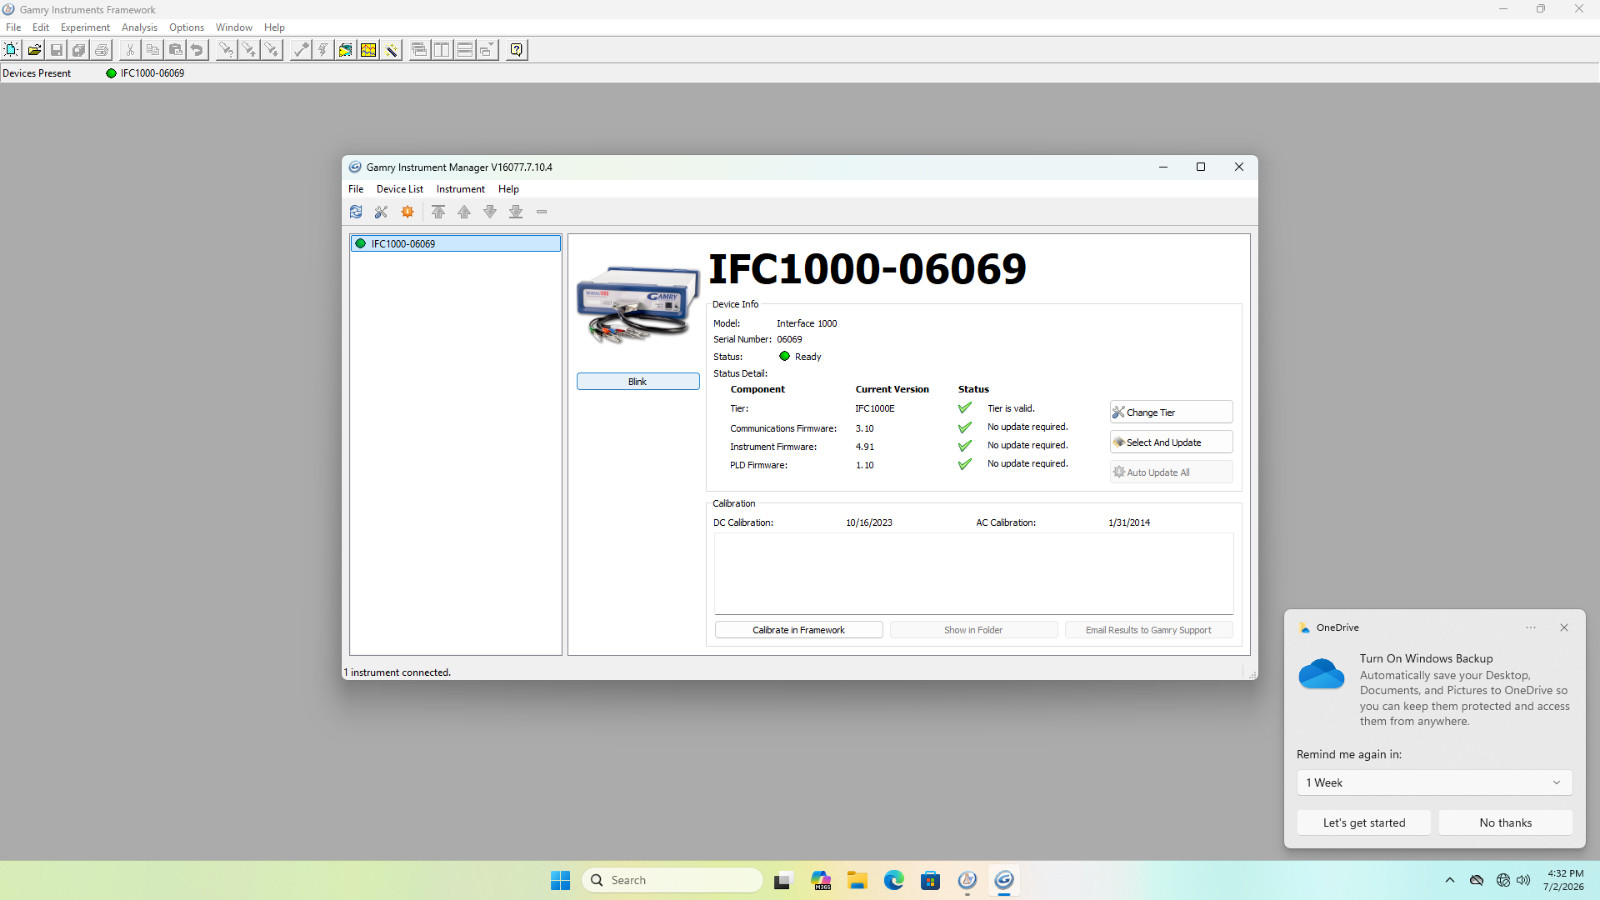
Task: Click the Open folder icon in Framework toolbar
Action: point(34,50)
